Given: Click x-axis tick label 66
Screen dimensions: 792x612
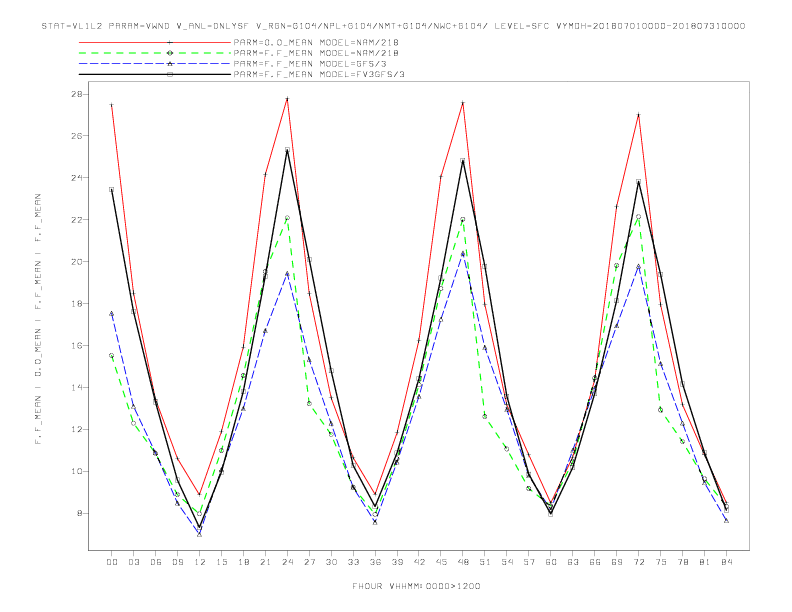Looking at the screenshot, I should click(x=595, y=562).
